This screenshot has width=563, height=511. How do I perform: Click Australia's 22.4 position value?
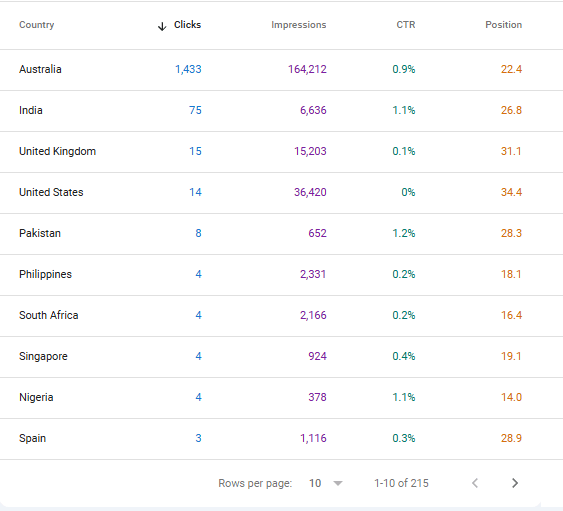tap(511, 69)
